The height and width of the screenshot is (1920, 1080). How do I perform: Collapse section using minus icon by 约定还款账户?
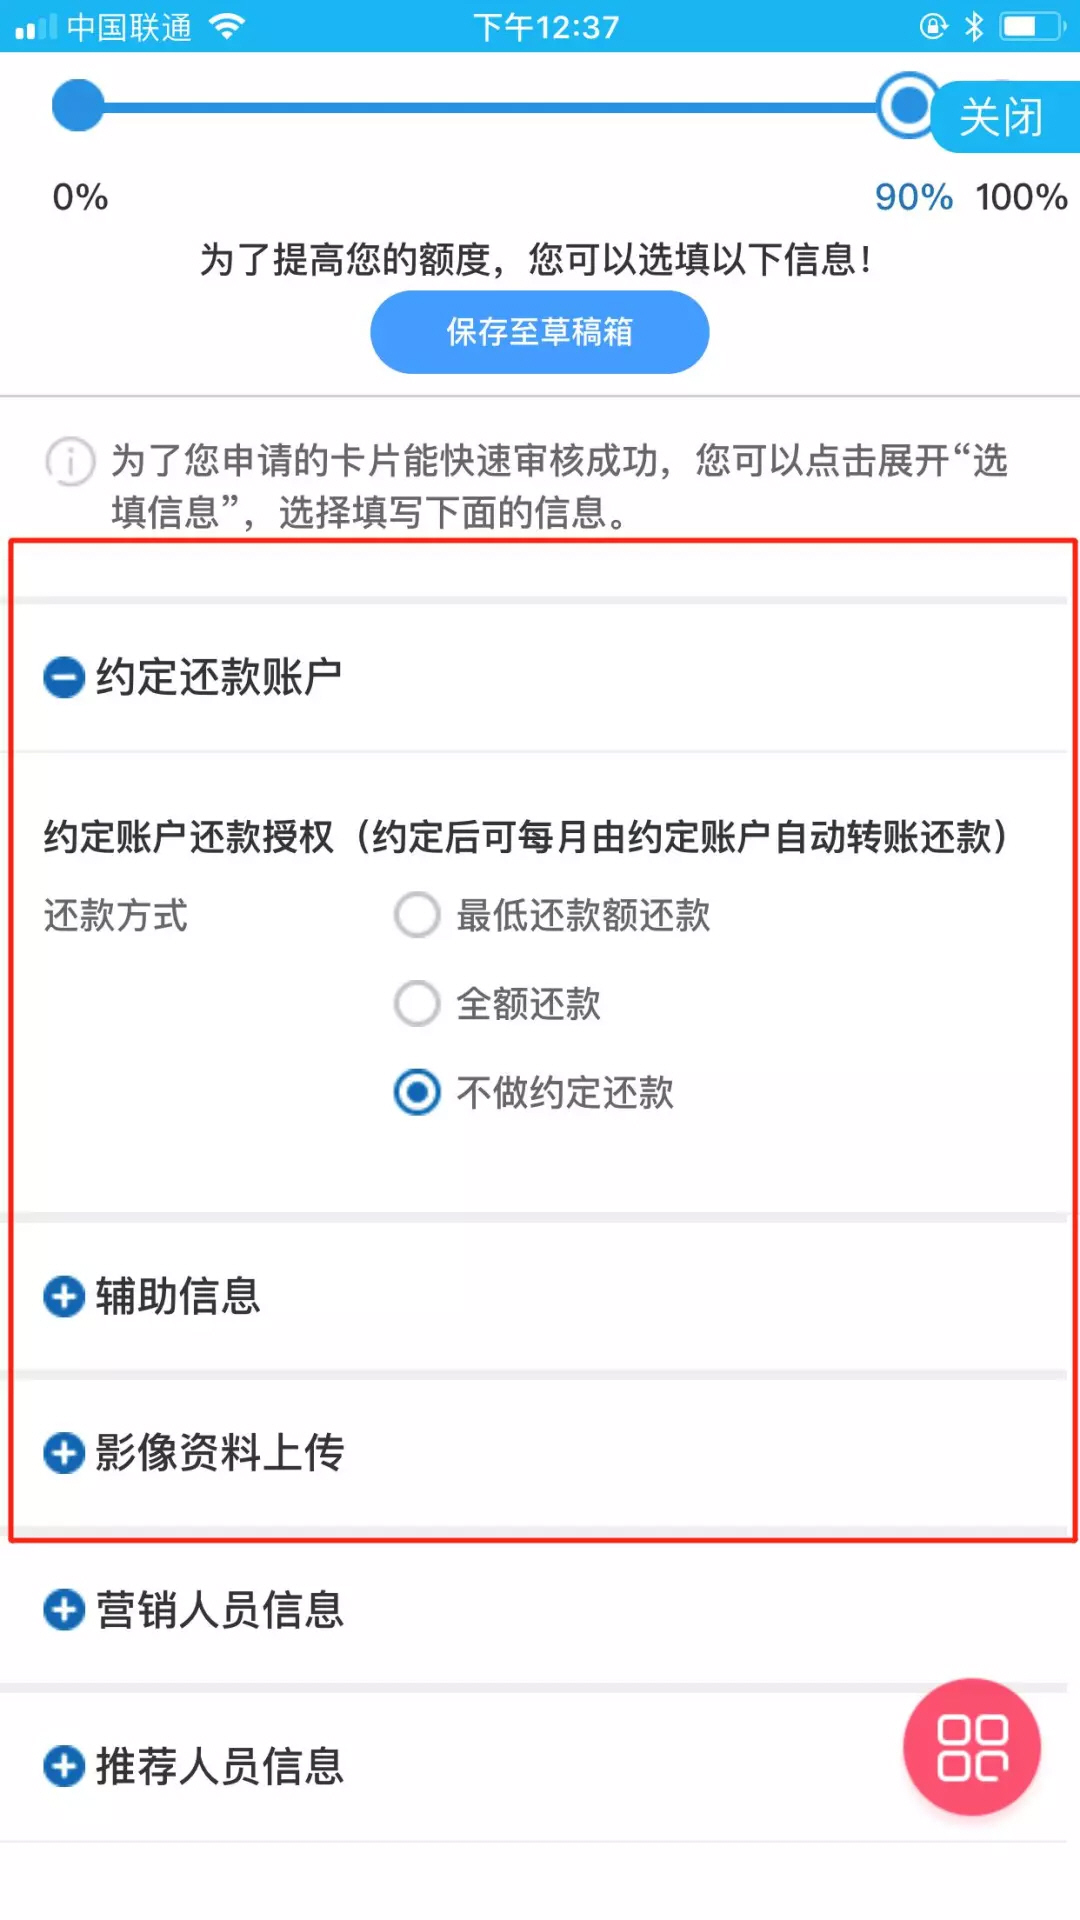[x=64, y=677]
